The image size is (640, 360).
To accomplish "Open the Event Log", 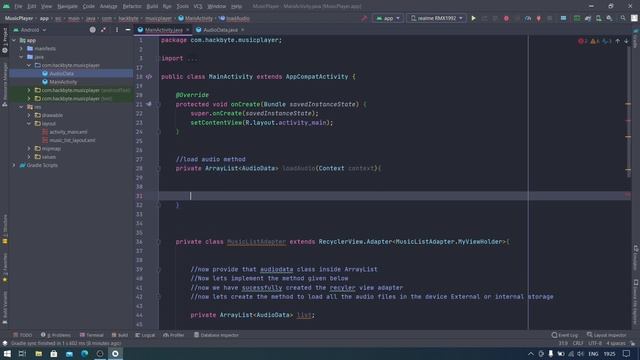I will (x=565, y=335).
